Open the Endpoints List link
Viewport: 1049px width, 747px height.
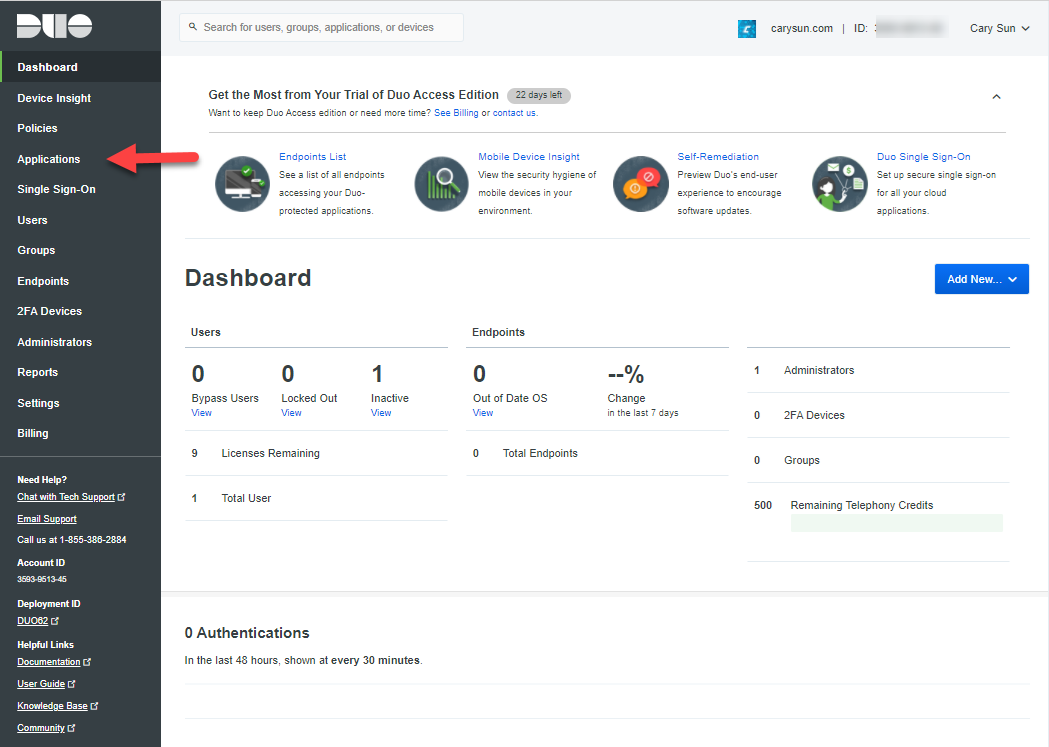[312, 156]
